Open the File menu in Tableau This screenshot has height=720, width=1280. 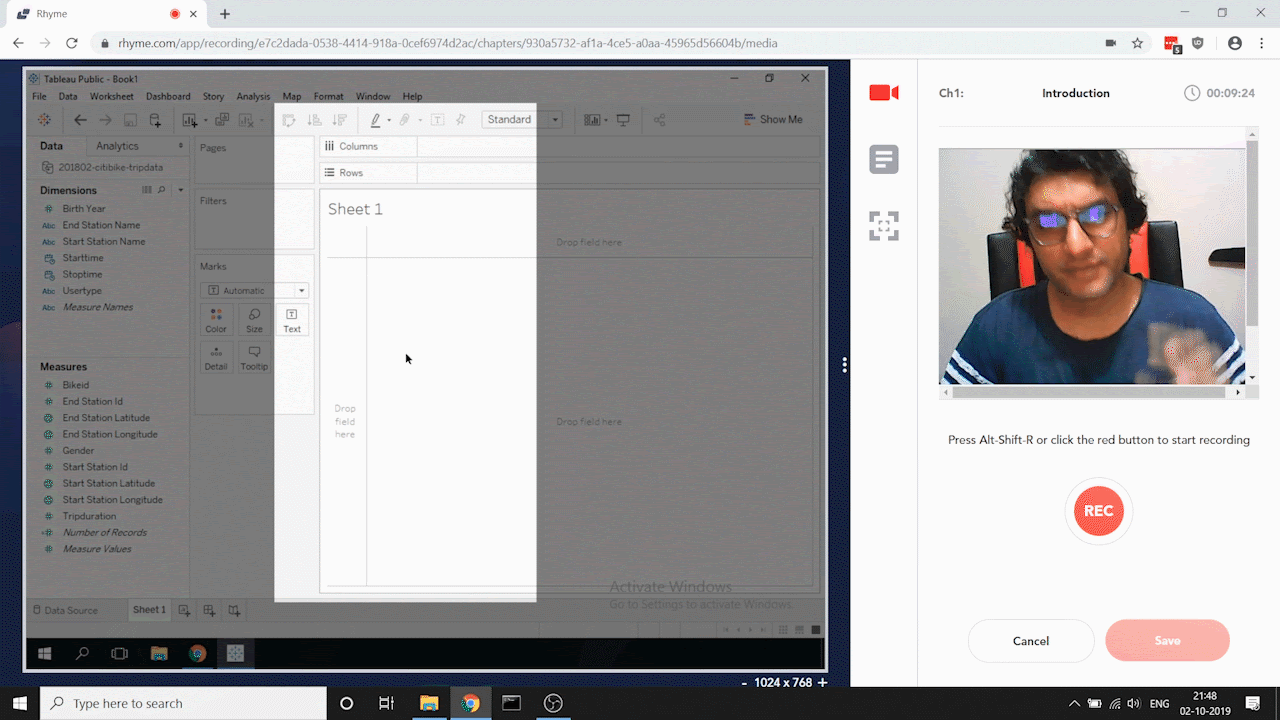point(39,97)
